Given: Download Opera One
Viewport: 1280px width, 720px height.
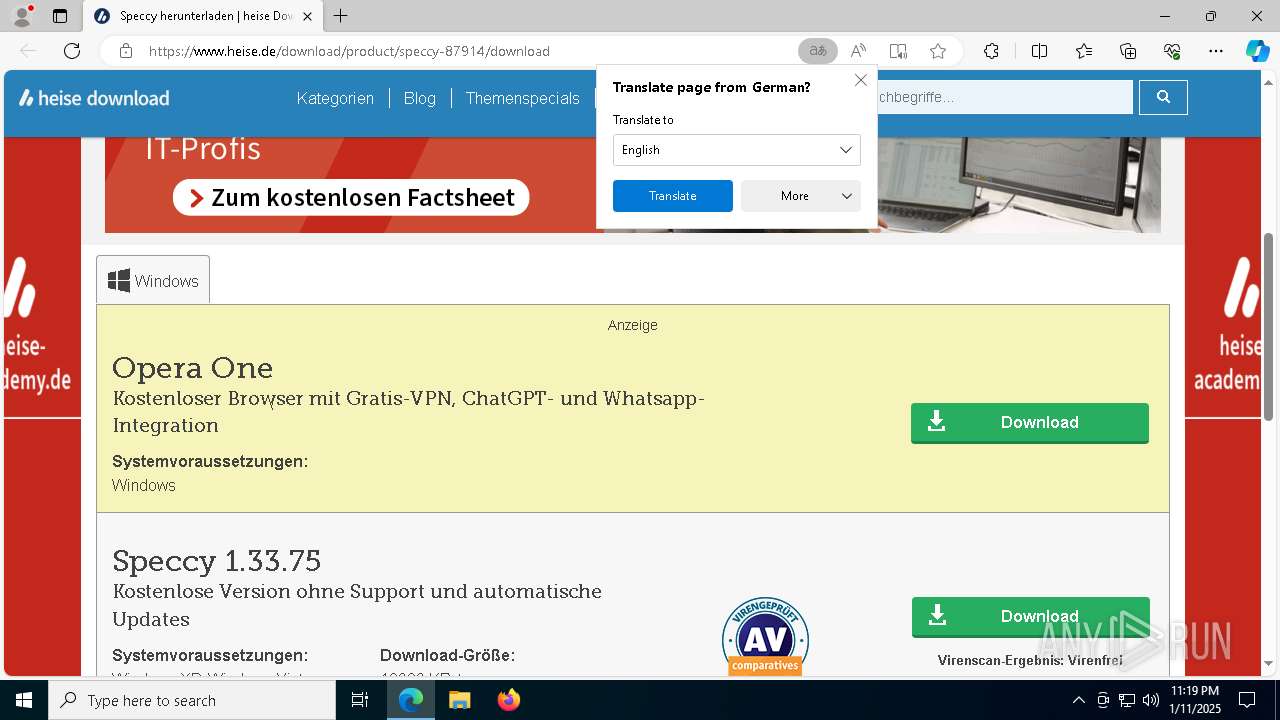Looking at the screenshot, I should [1030, 423].
